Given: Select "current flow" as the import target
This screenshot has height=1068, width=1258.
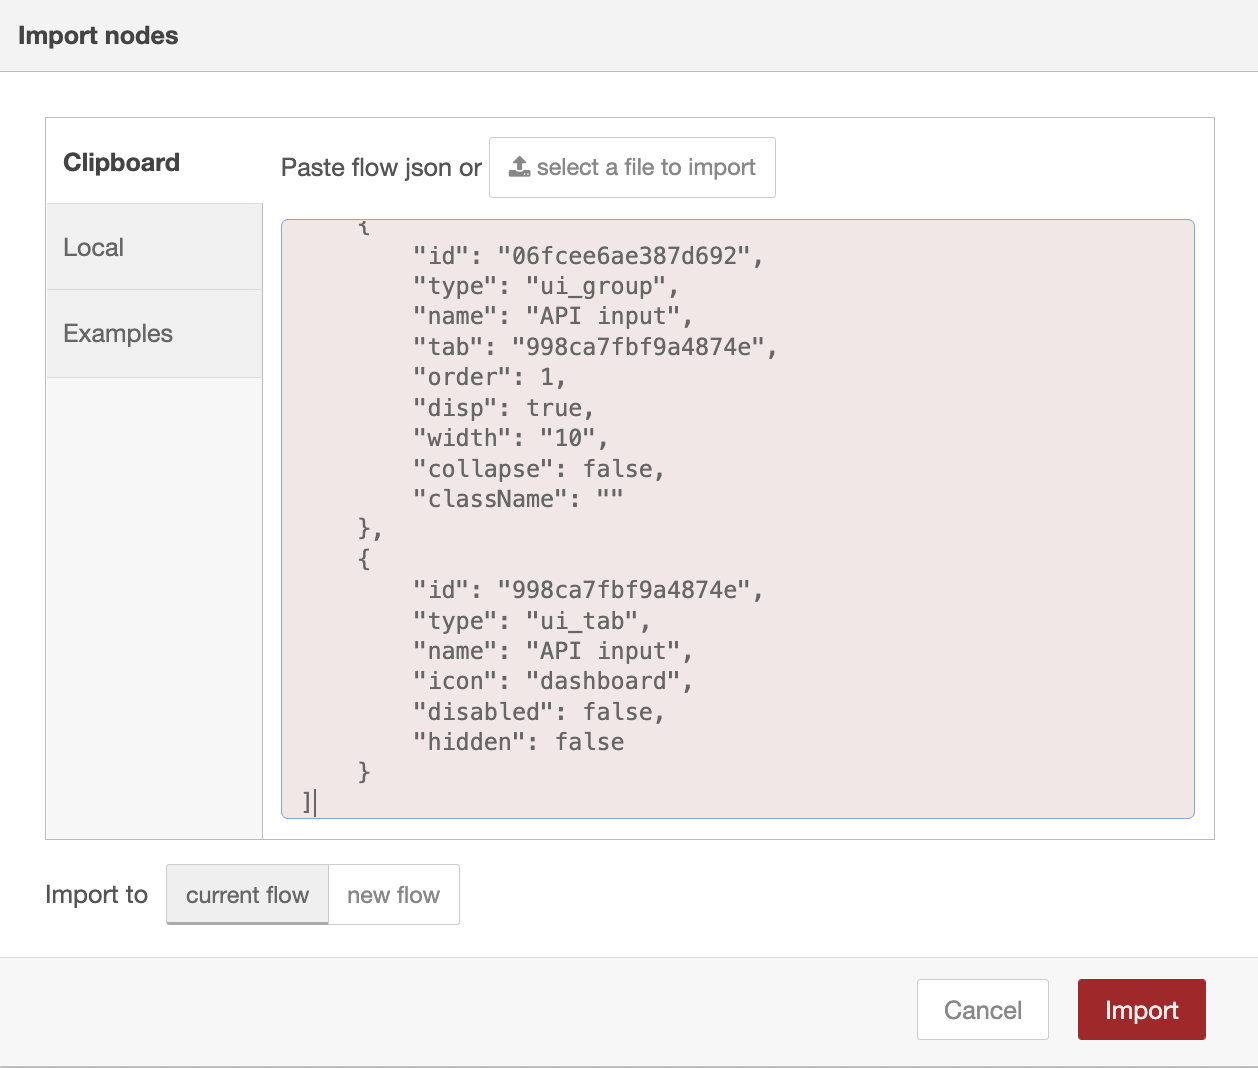Looking at the screenshot, I should (247, 895).
